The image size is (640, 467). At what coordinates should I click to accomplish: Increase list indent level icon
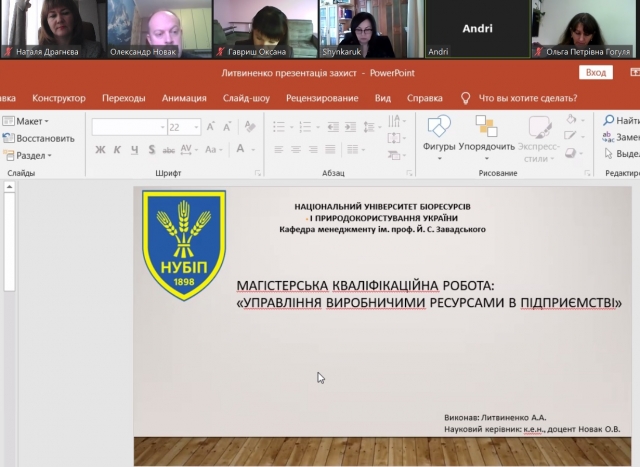click(351, 127)
